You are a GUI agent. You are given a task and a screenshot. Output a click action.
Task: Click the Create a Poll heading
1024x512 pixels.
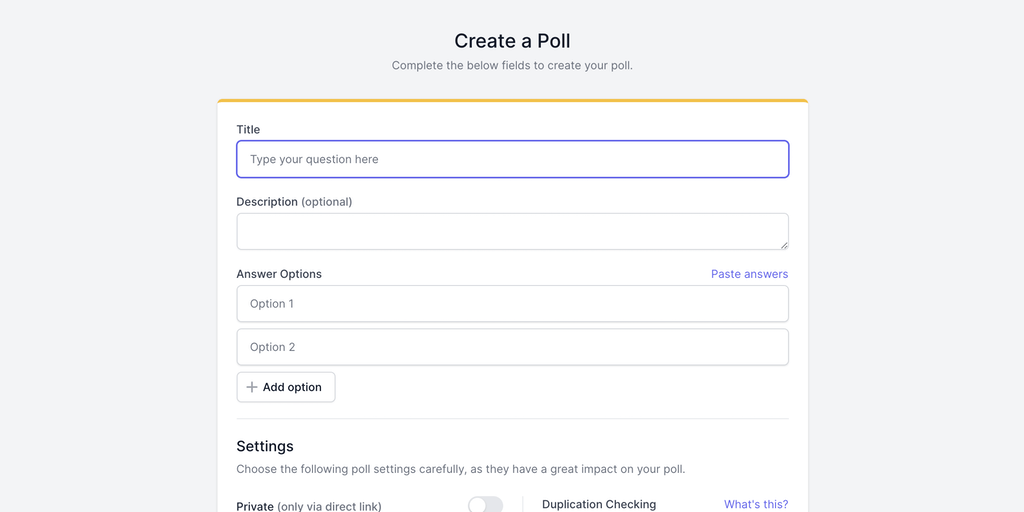[512, 41]
